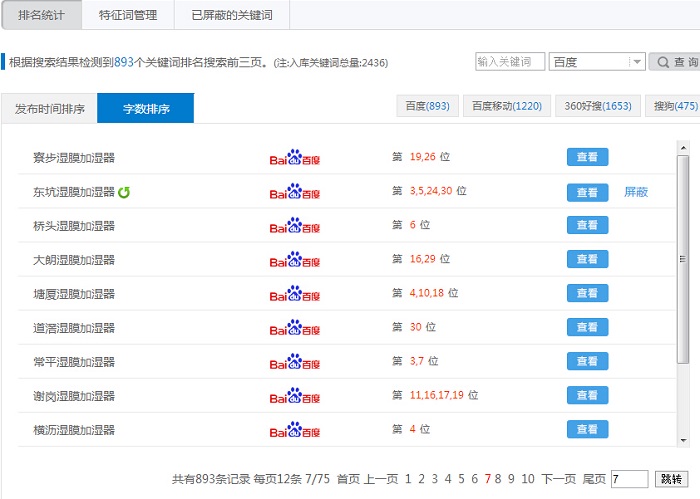This screenshot has height=499, width=700.
Task: Click the keyword search input field
Action: coord(510,62)
